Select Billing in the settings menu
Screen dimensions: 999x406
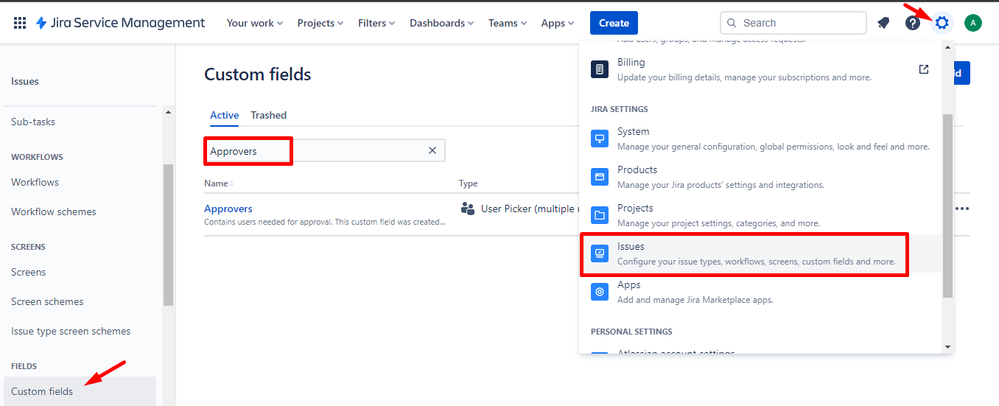coord(761,69)
